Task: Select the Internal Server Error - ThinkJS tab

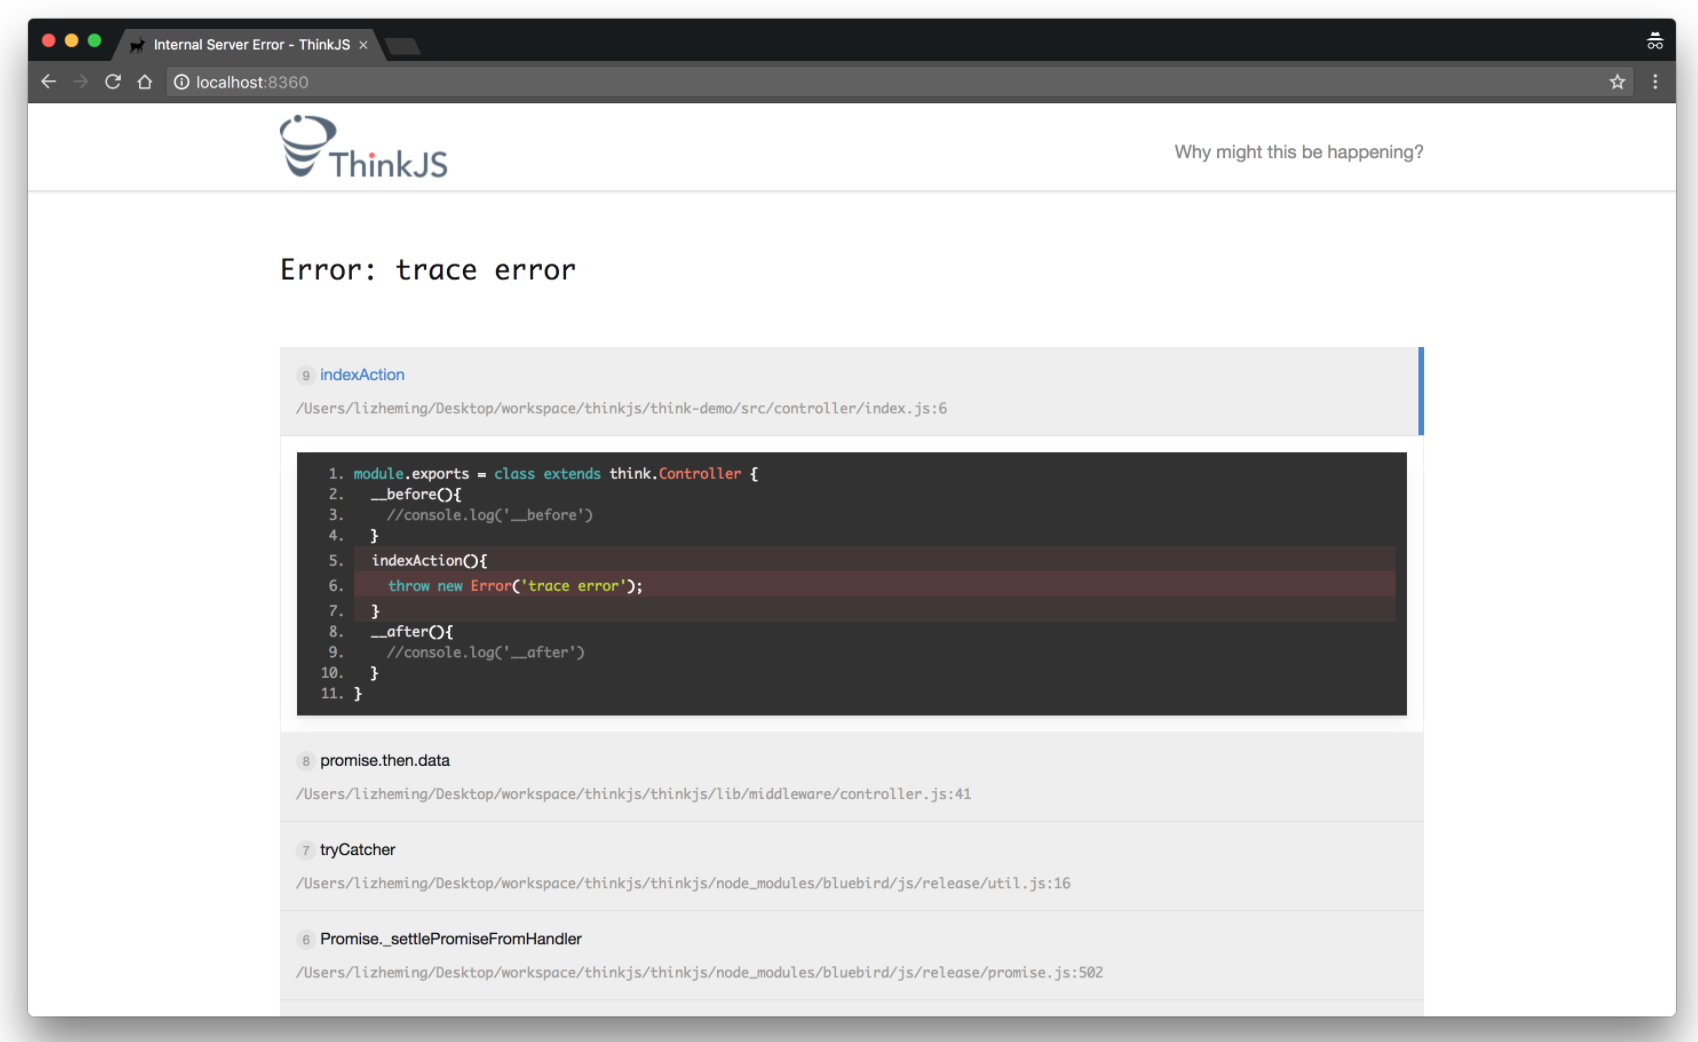Action: point(250,45)
